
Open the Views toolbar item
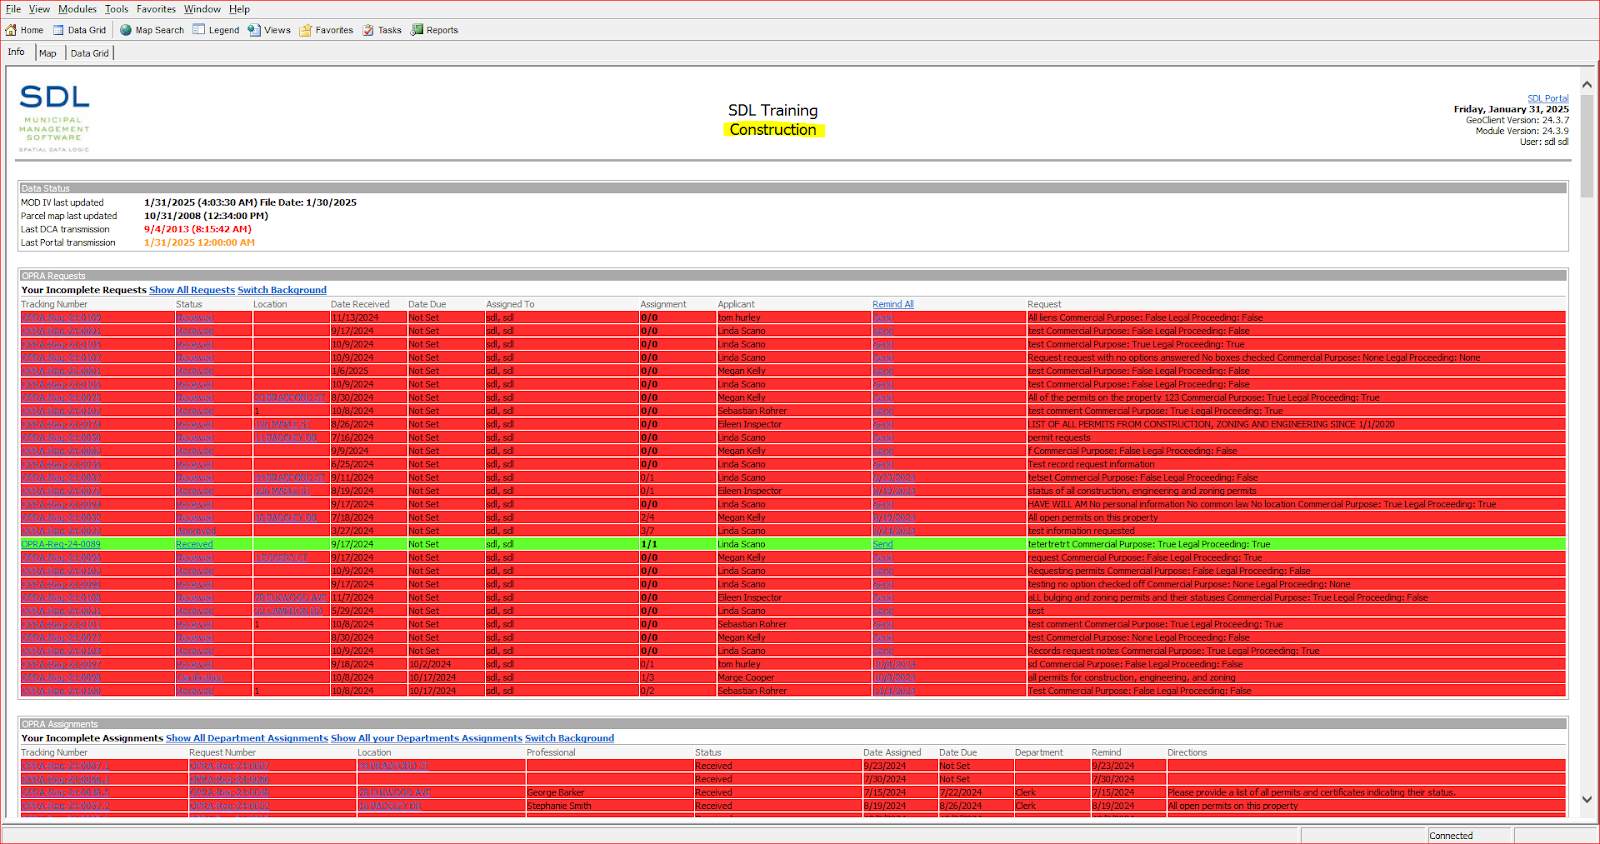[269, 30]
